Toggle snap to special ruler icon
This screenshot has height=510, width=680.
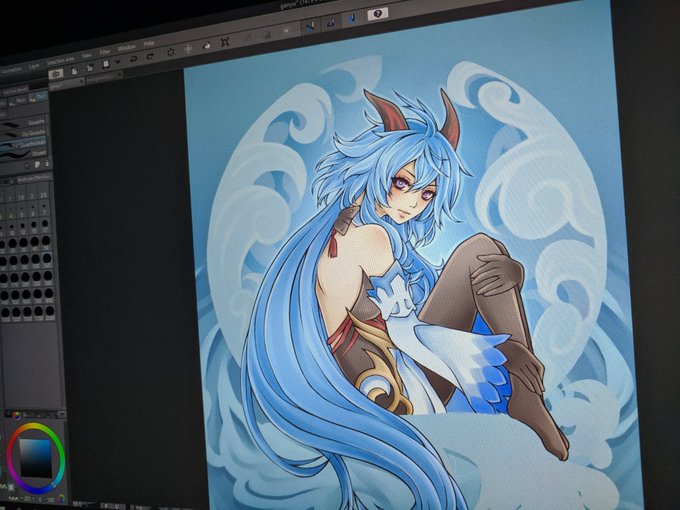330,22
